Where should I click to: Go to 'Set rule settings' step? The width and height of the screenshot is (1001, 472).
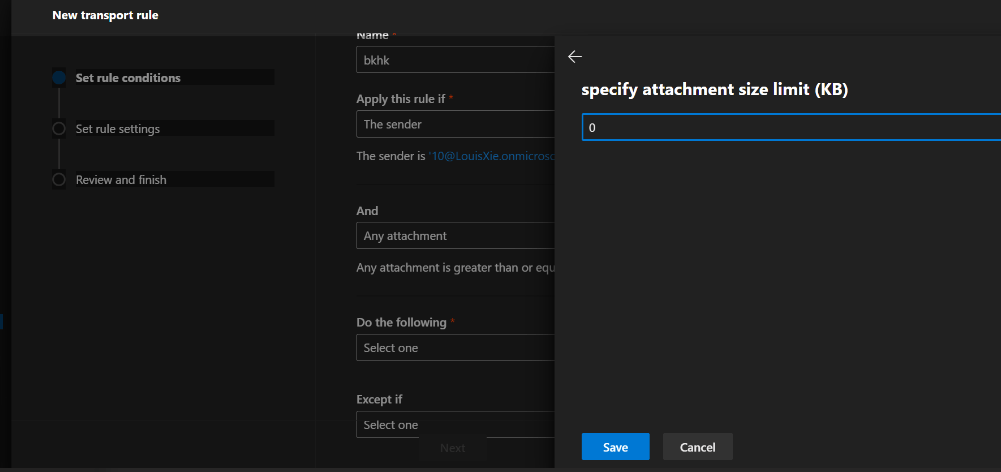[x=118, y=129]
